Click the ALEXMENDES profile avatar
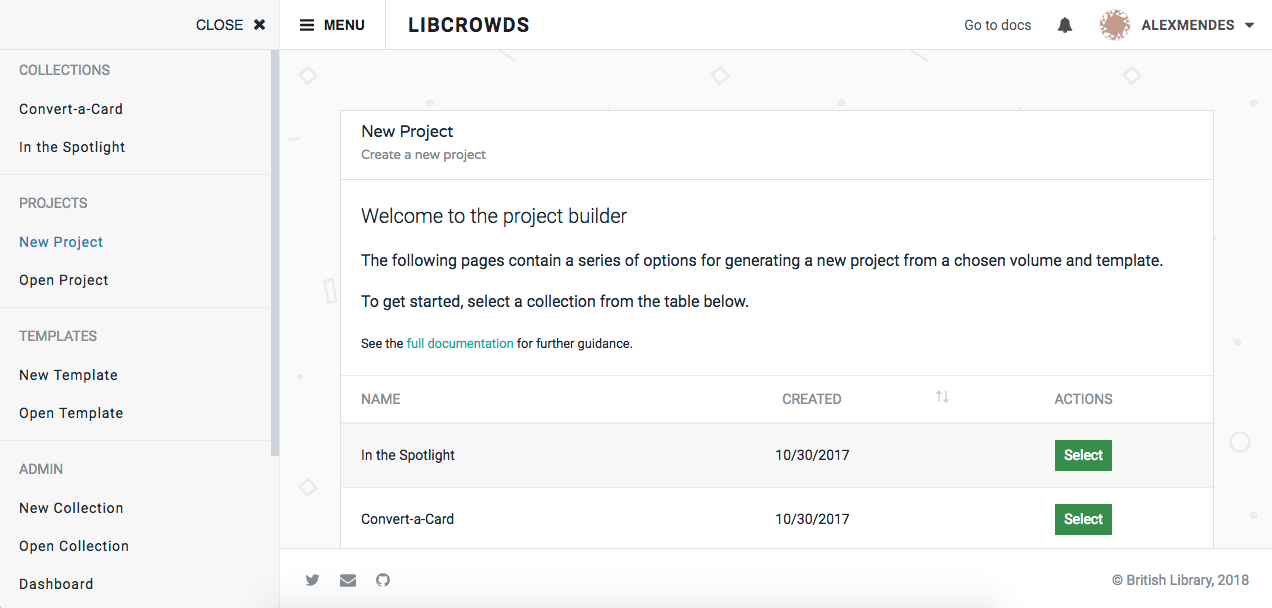1272x608 pixels. (1113, 24)
